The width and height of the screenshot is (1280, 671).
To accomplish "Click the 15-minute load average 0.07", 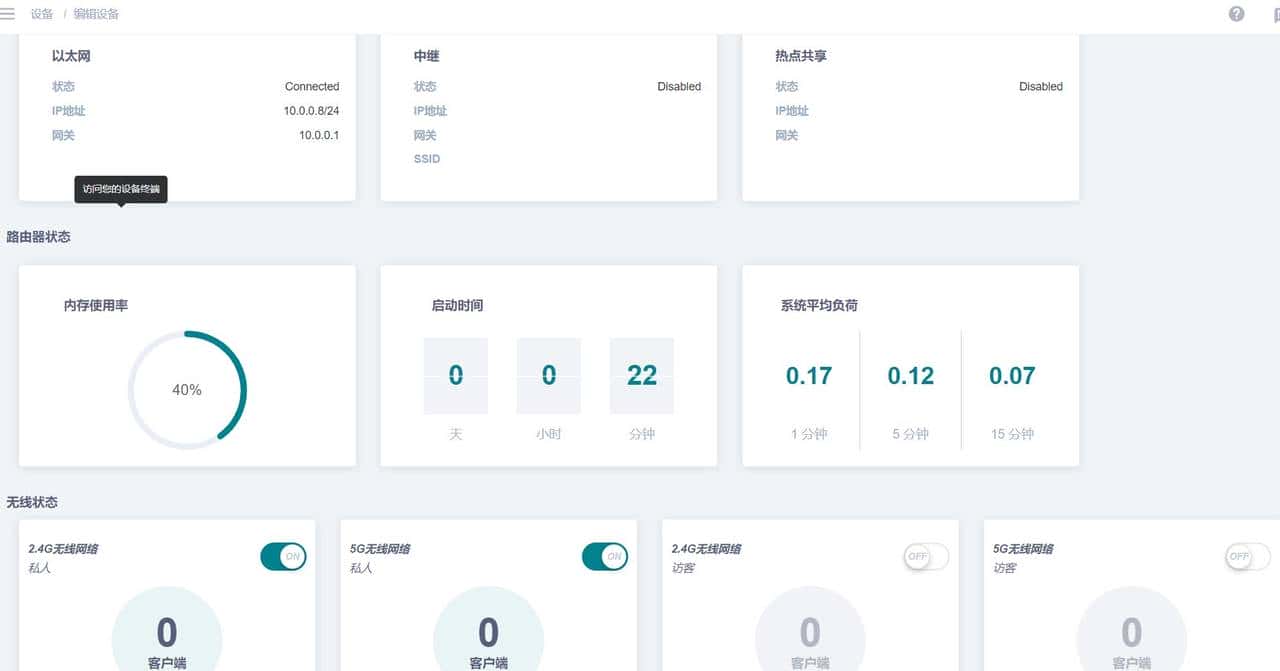I will [1012, 376].
